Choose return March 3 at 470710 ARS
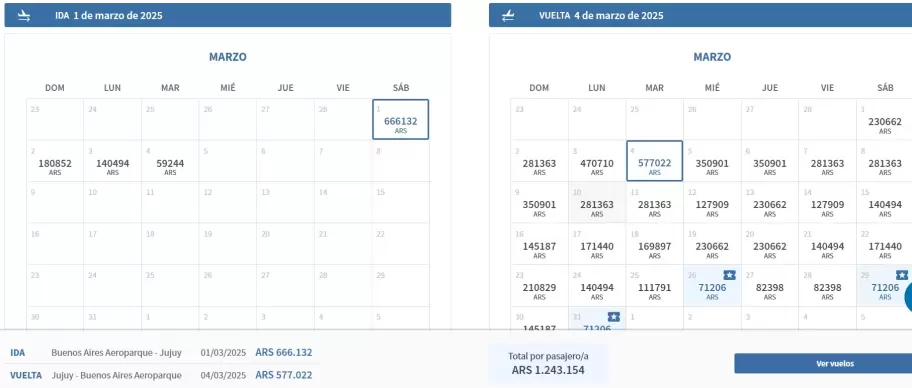Screen dimensions: 912x388 tap(597, 161)
